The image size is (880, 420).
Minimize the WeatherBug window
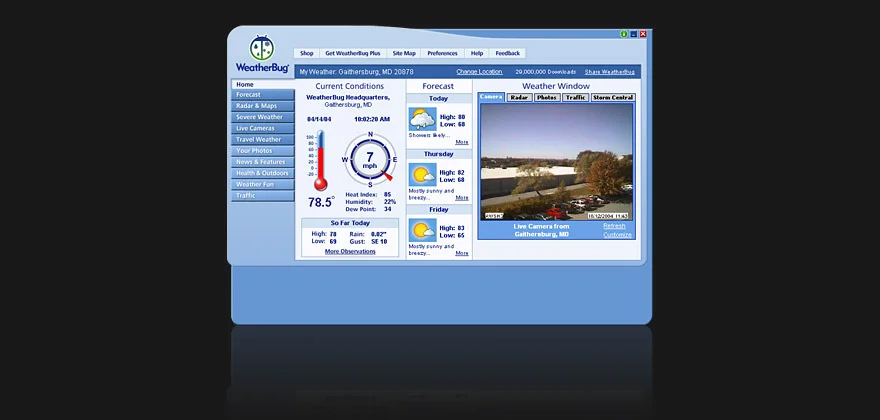click(x=634, y=34)
